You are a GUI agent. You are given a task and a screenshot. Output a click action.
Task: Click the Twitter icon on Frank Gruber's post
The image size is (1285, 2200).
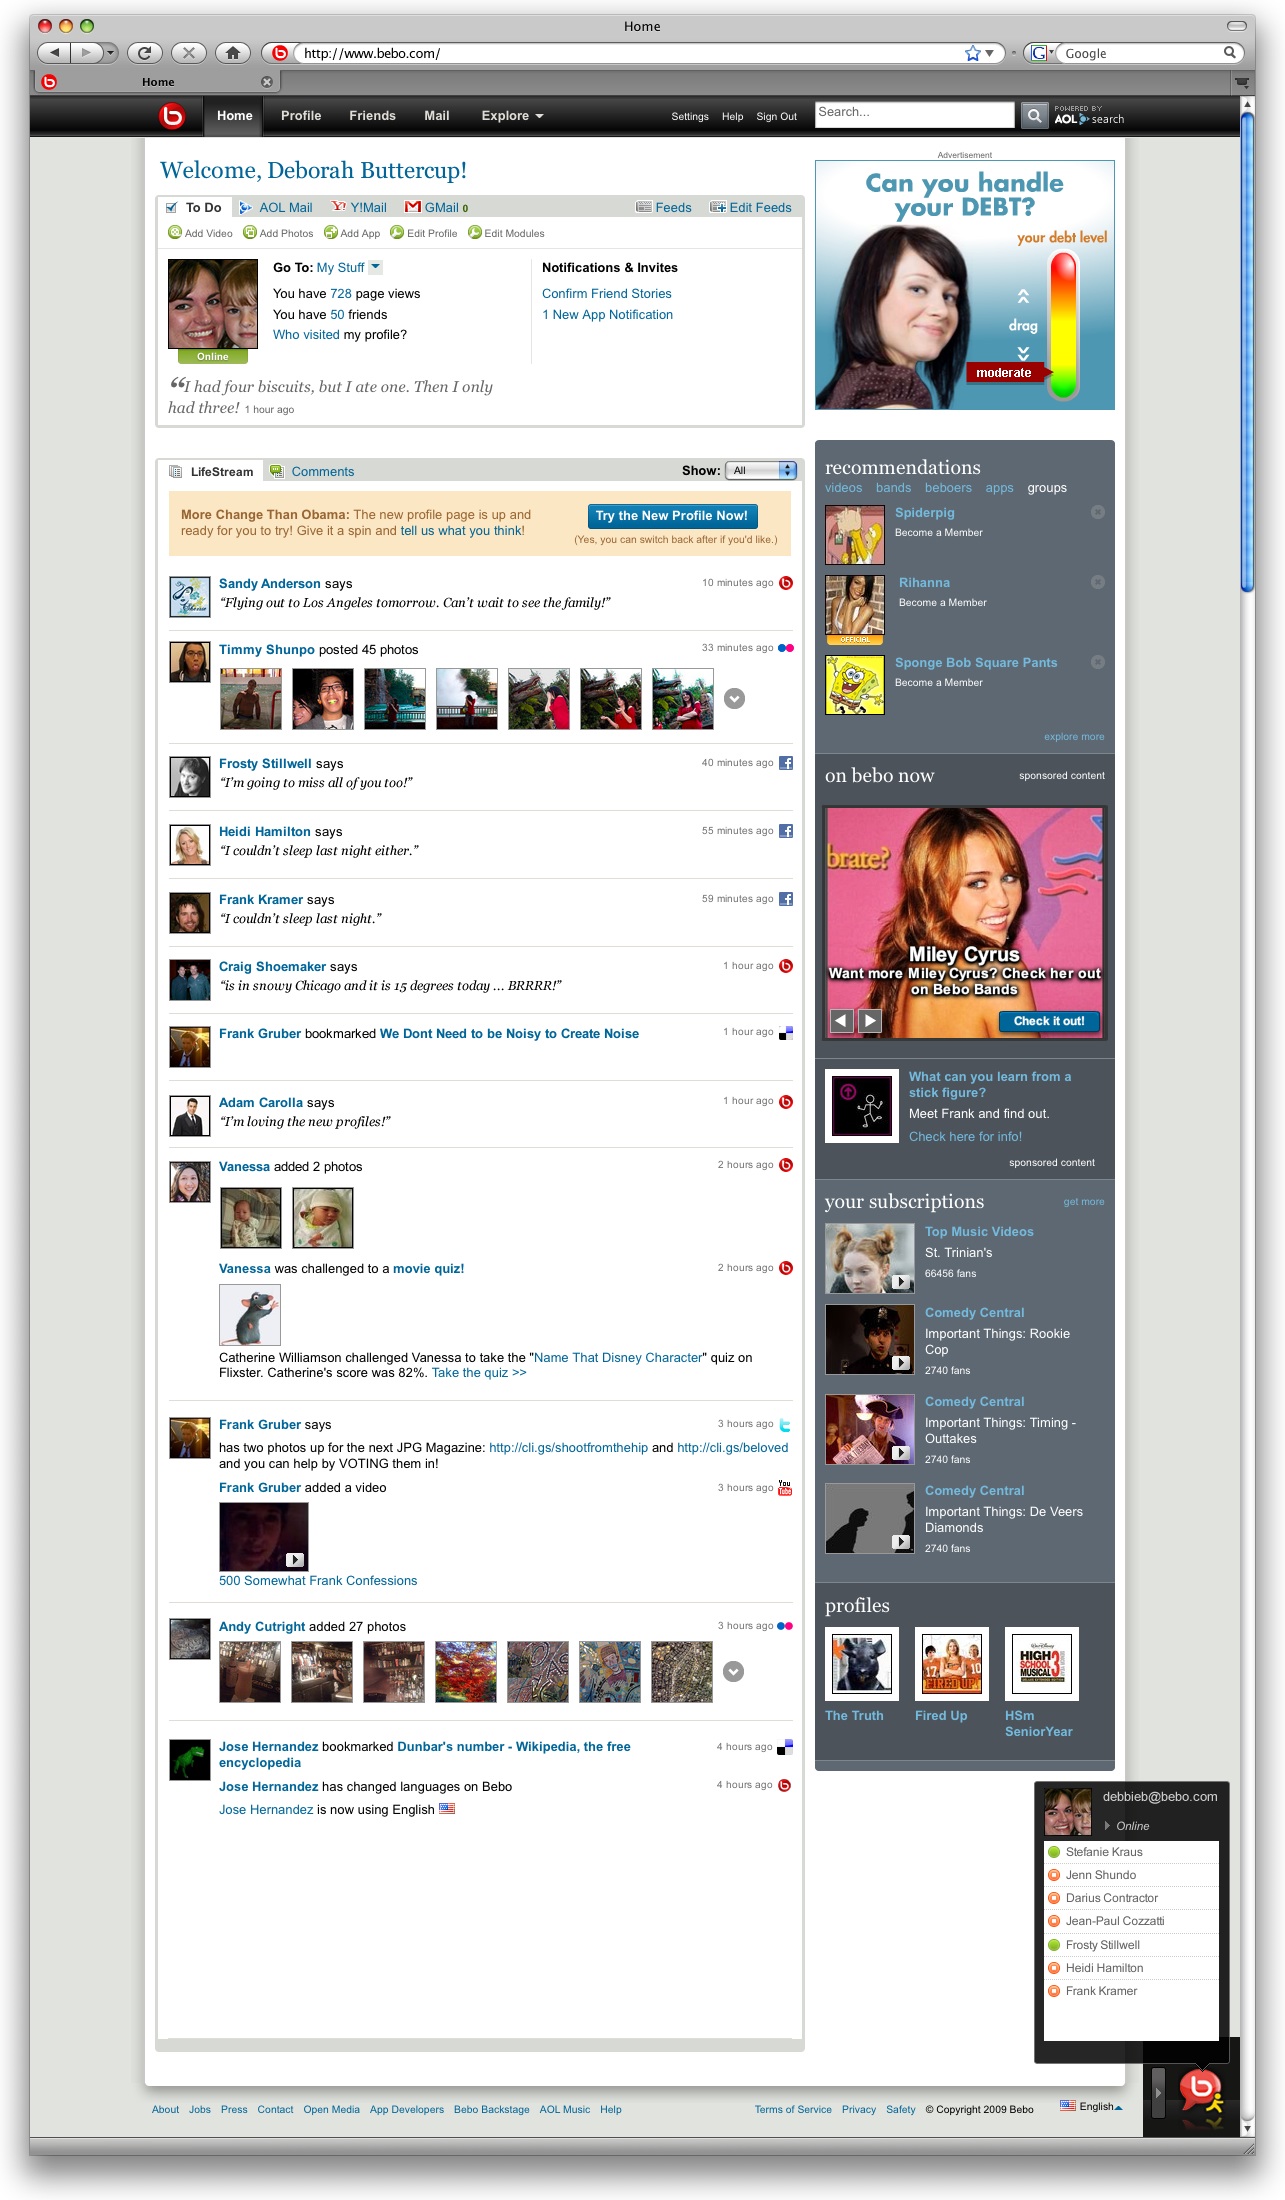click(x=785, y=1425)
